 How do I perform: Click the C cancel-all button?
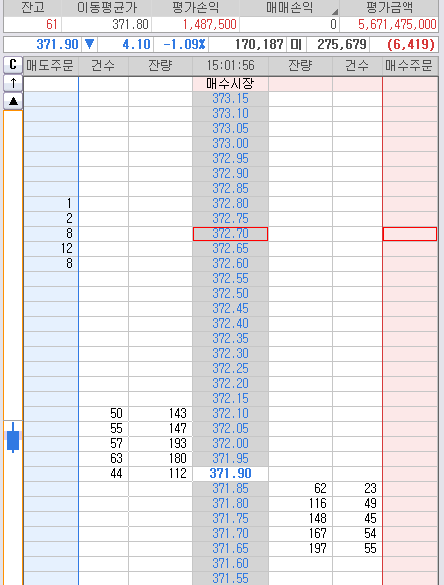(x=13, y=65)
